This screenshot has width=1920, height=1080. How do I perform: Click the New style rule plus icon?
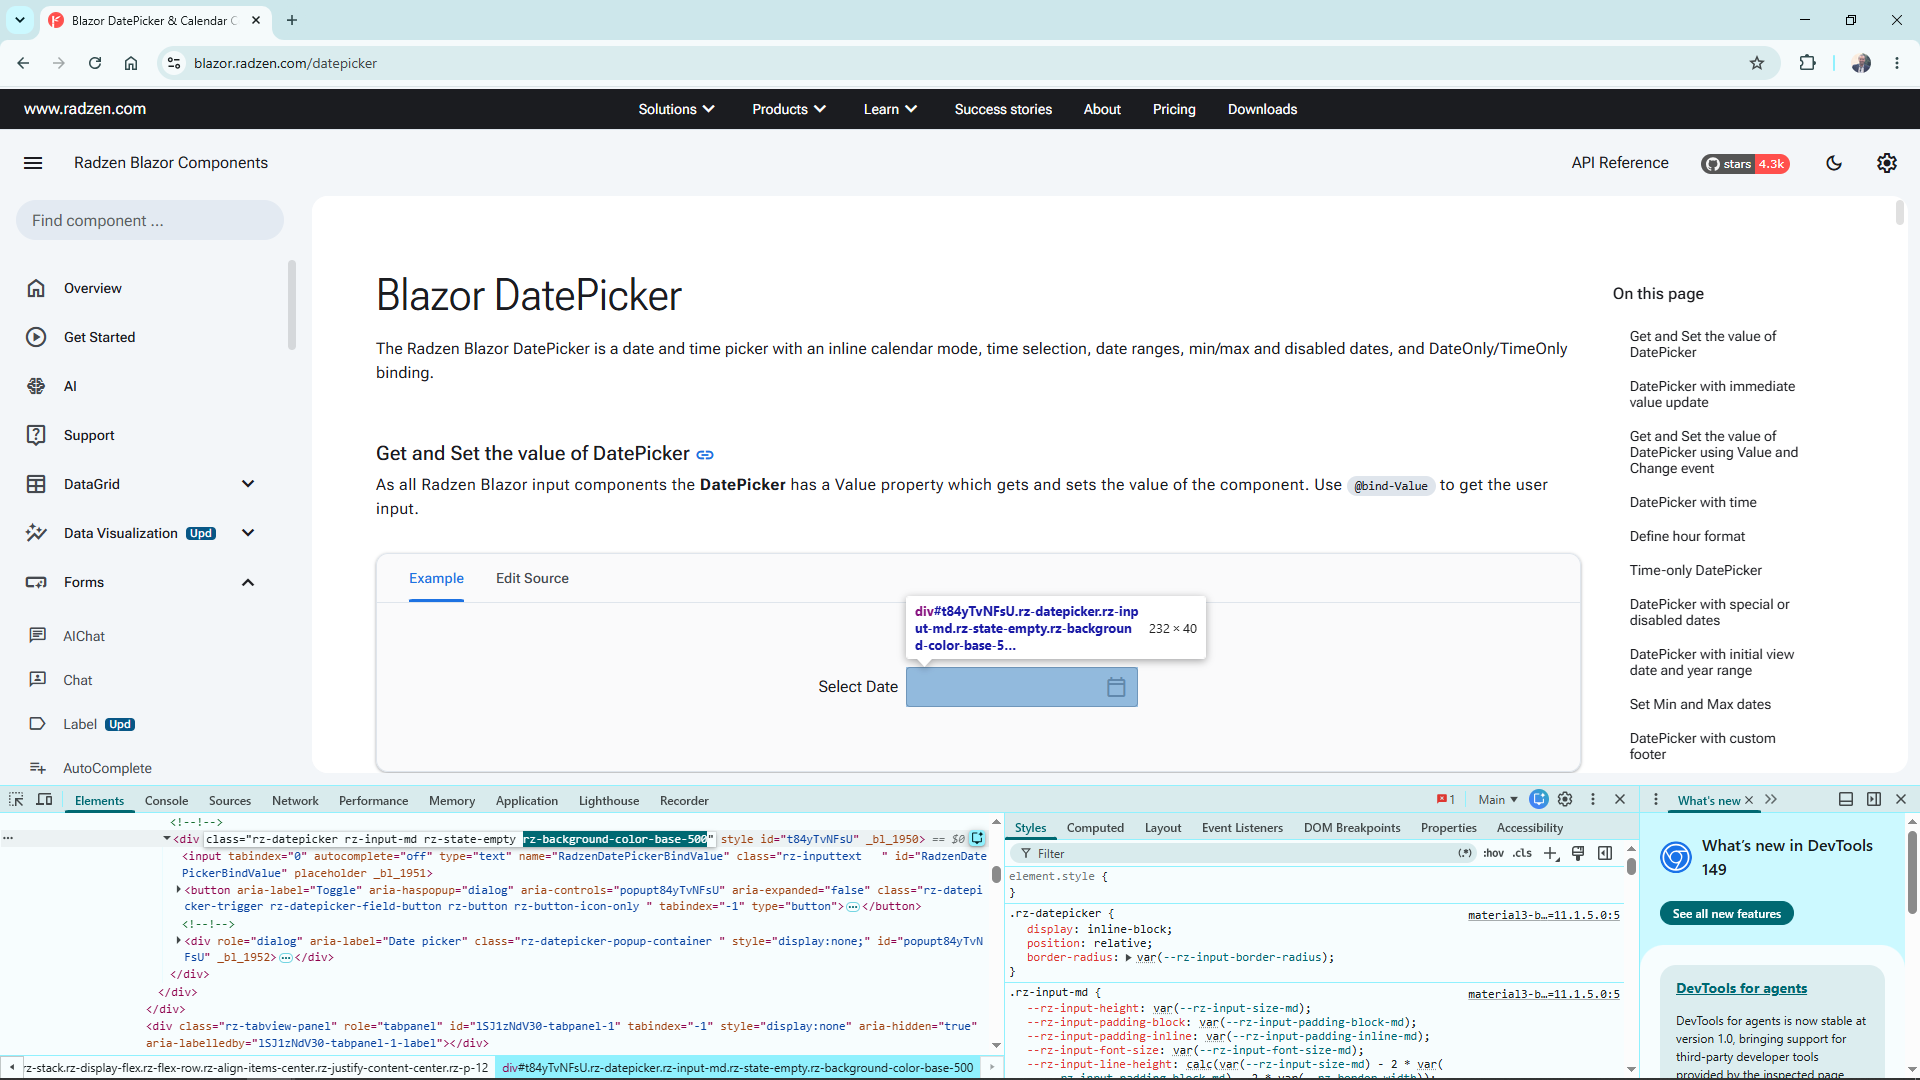1550,853
